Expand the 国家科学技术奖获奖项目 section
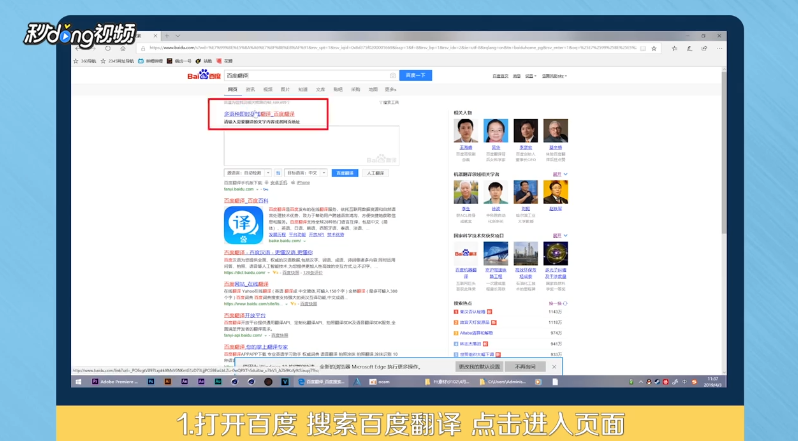798x441 pixels. 560,236
